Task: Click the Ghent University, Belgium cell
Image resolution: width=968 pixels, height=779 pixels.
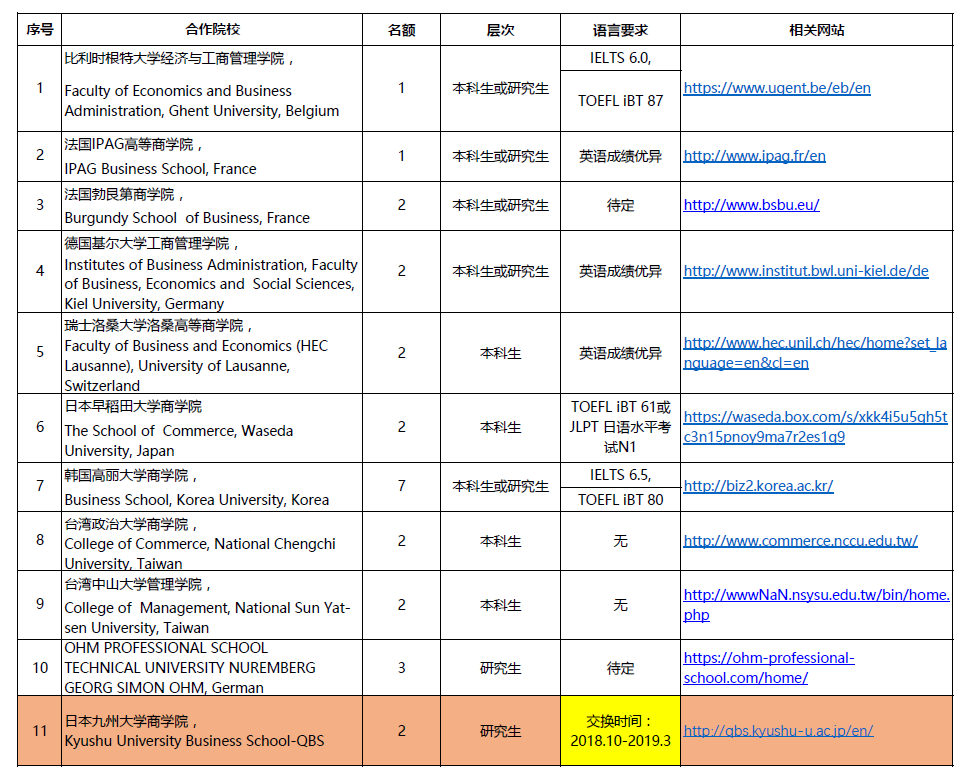Action: click(212, 88)
